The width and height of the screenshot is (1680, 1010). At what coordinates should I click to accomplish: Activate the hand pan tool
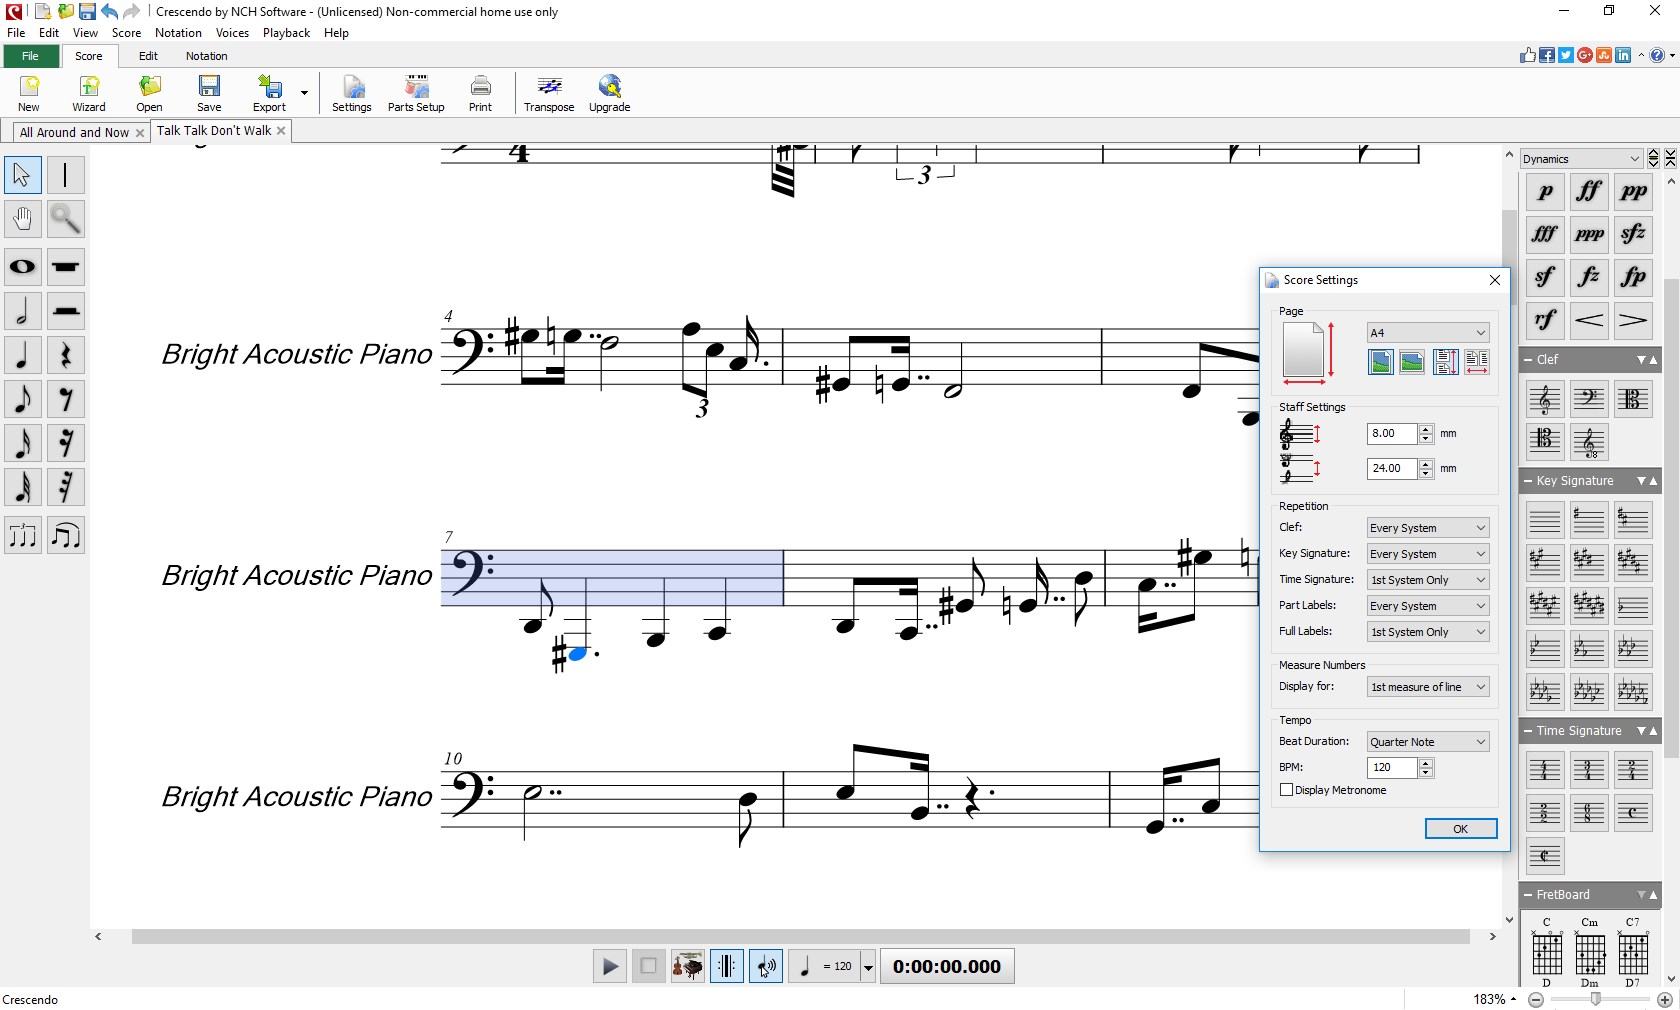(22, 219)
